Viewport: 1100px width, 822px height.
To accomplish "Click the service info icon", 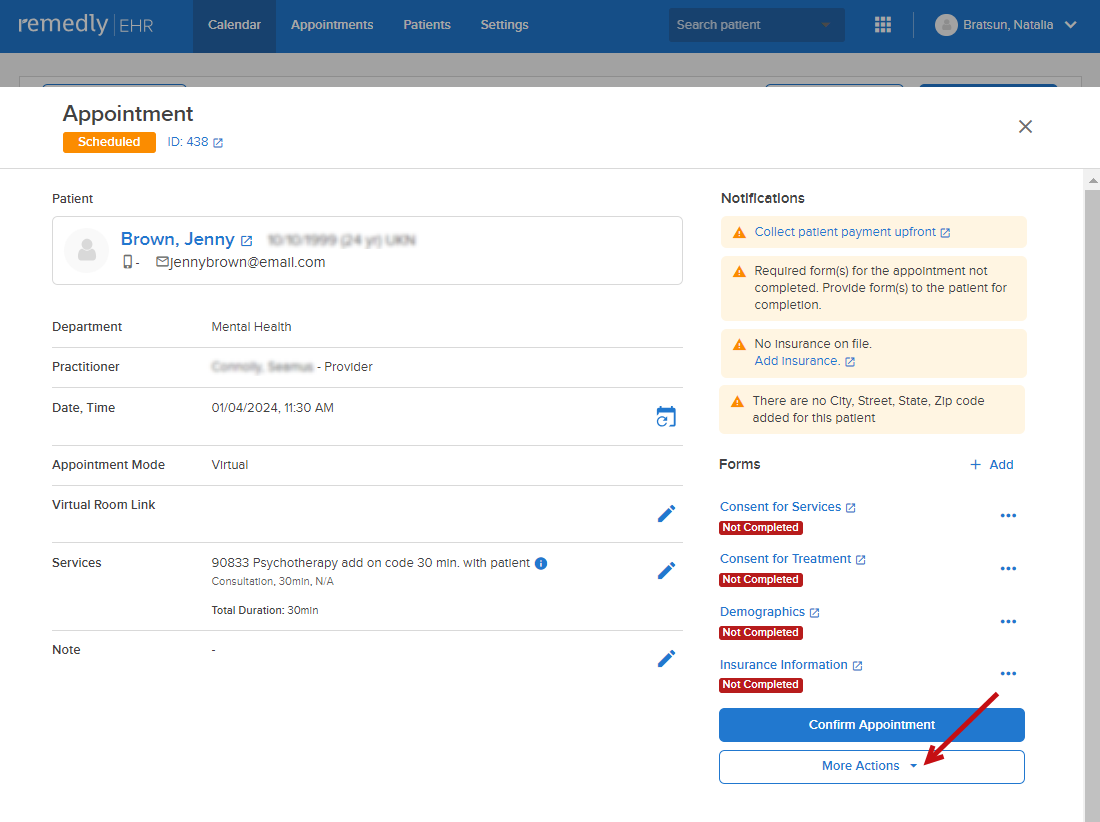I will point(541,563).
